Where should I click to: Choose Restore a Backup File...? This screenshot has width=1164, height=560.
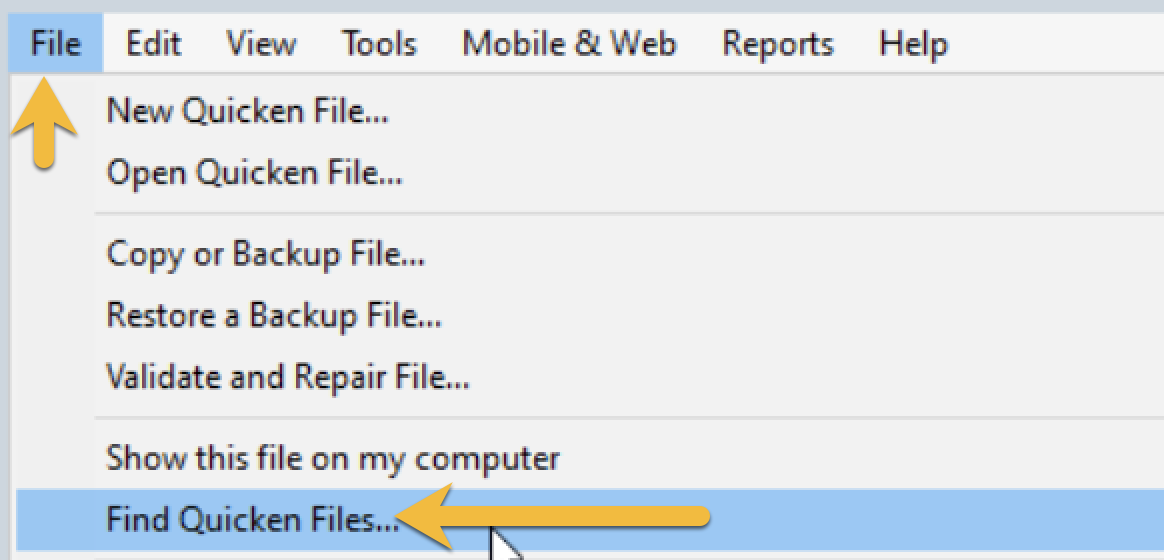click(274, 316)
